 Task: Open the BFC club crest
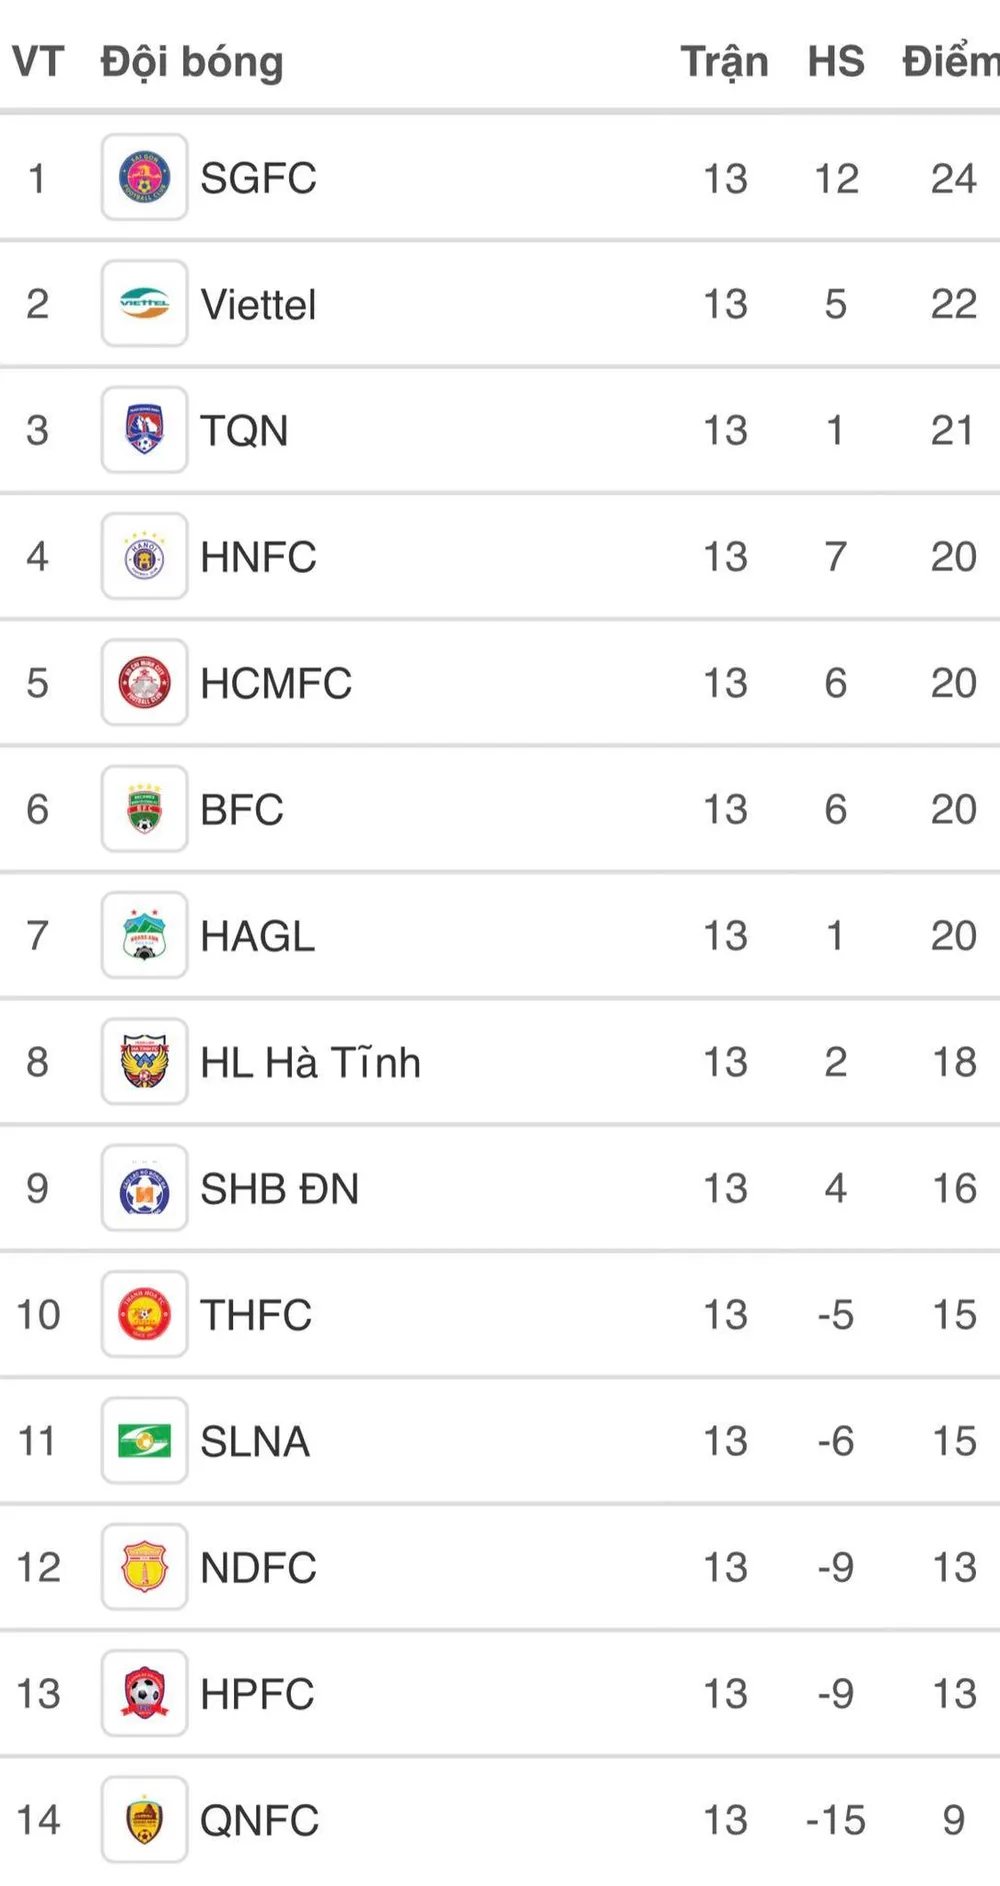(x=144, y=809)
